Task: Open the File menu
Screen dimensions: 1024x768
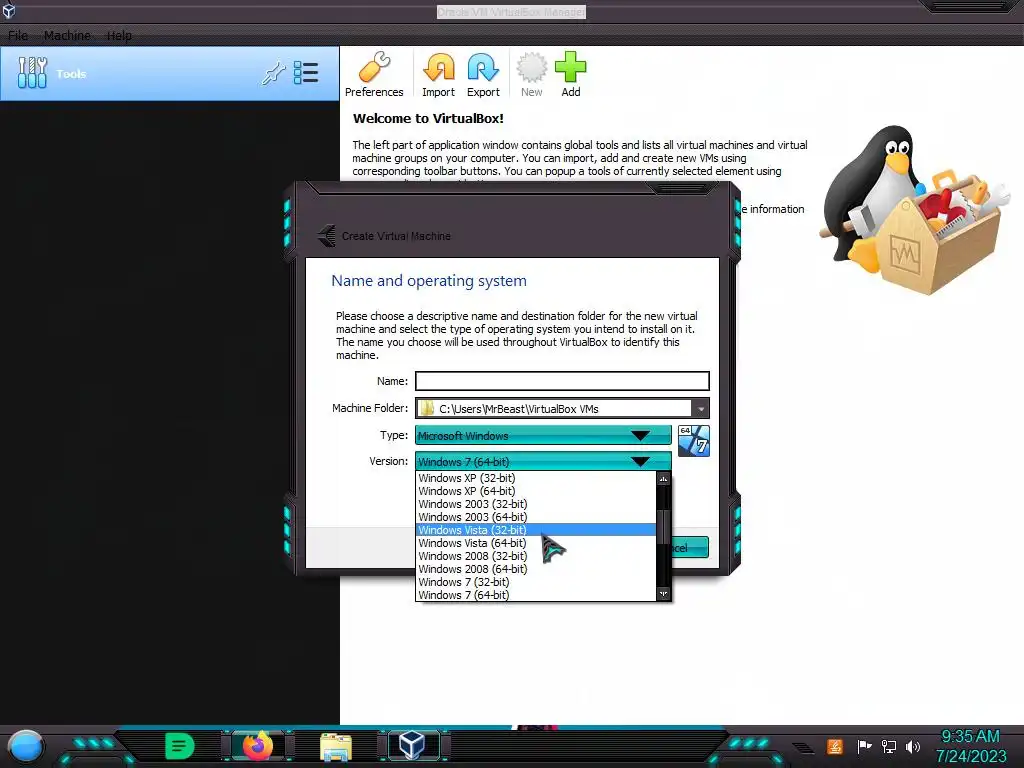Action: click(18, 35)
